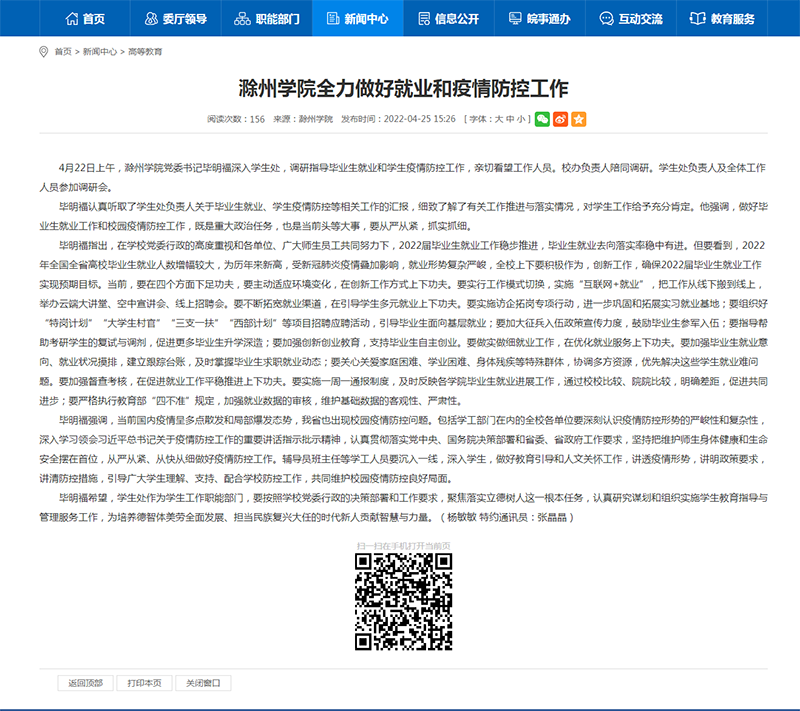Click the org-chart icon beside 职能部门

(242, 19)
